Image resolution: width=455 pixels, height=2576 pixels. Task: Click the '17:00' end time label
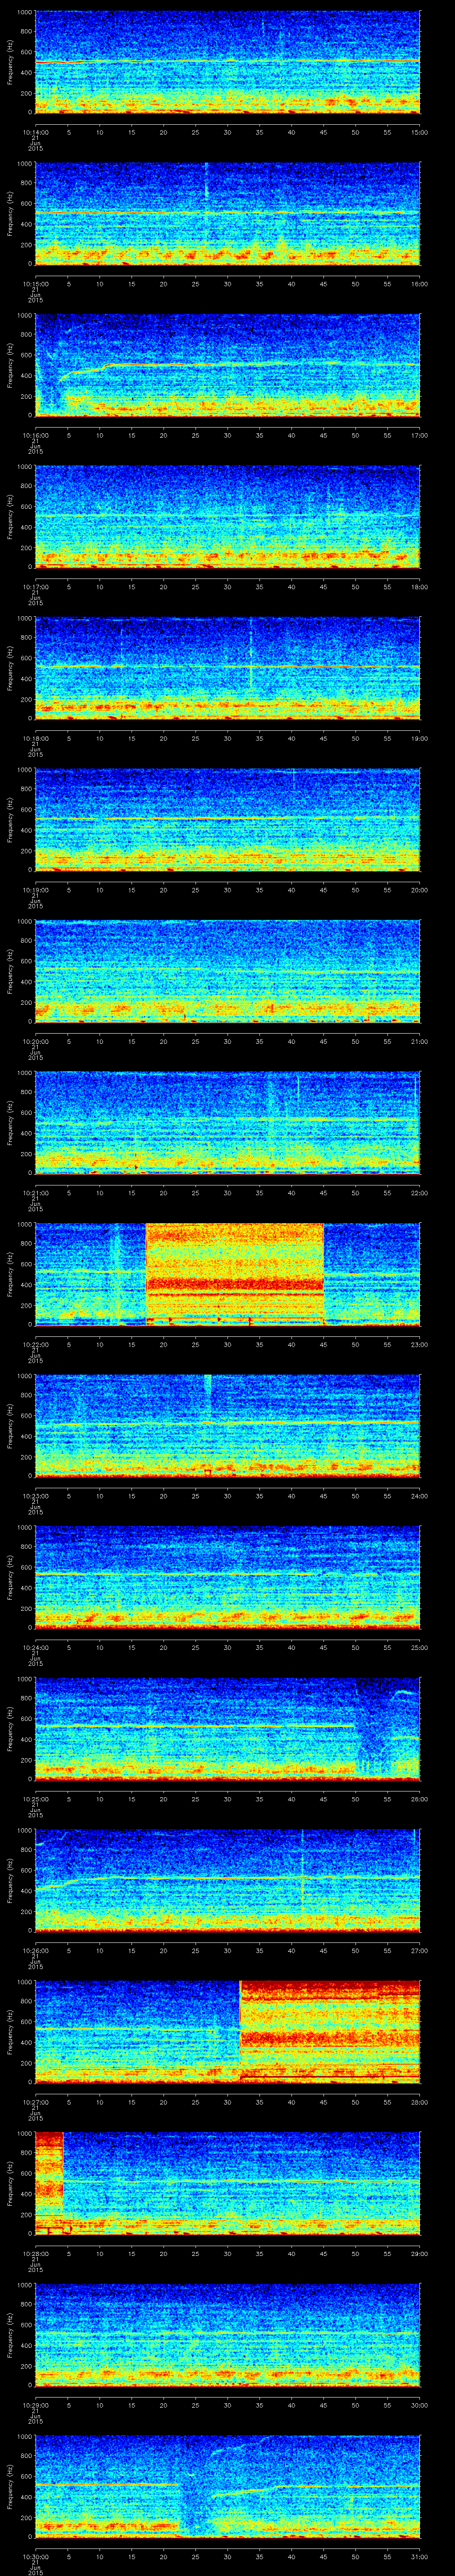[419, 434]
